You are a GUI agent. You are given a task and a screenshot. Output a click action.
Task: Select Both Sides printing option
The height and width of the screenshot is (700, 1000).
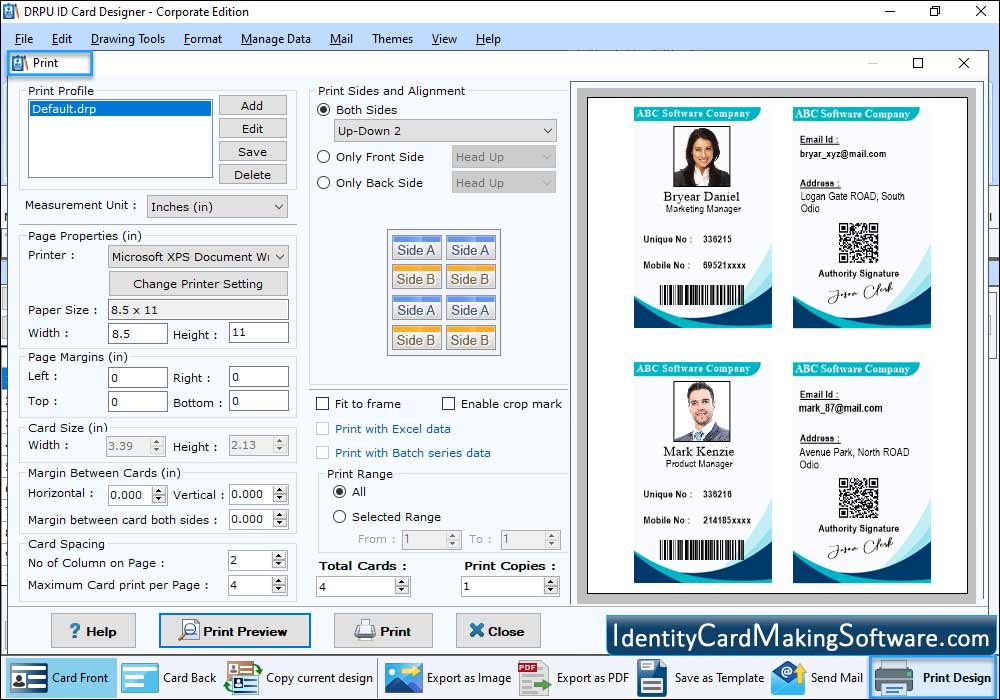(324, 110)
